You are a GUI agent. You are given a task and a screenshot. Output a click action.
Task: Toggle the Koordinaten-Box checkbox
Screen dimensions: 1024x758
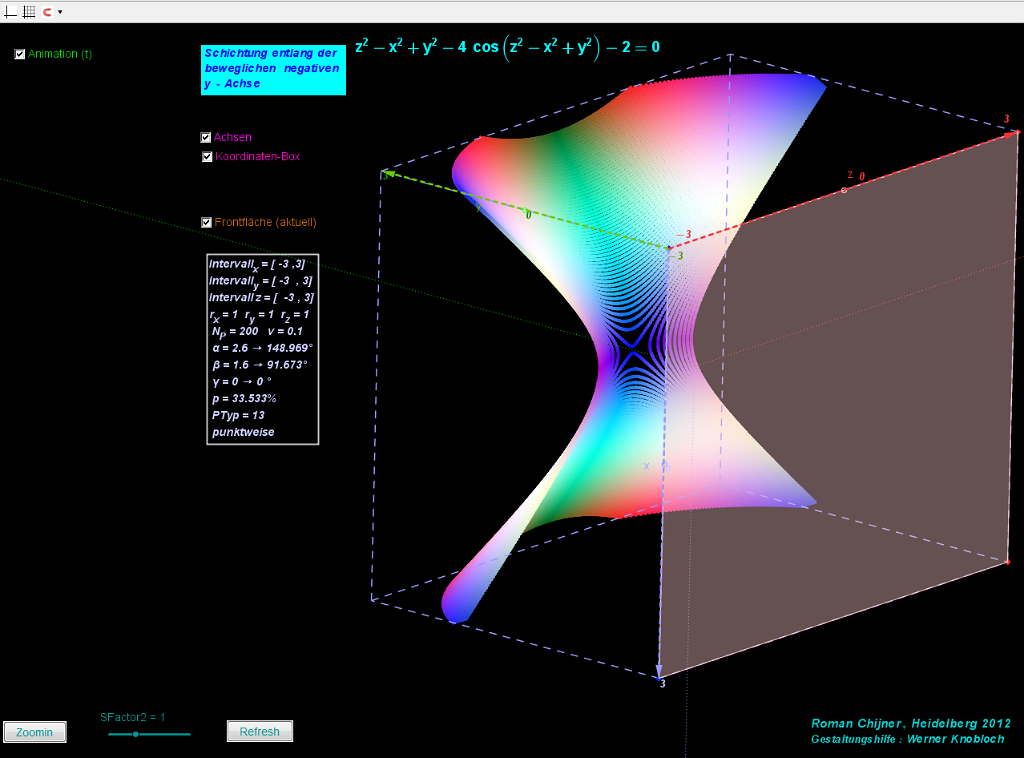207,156
